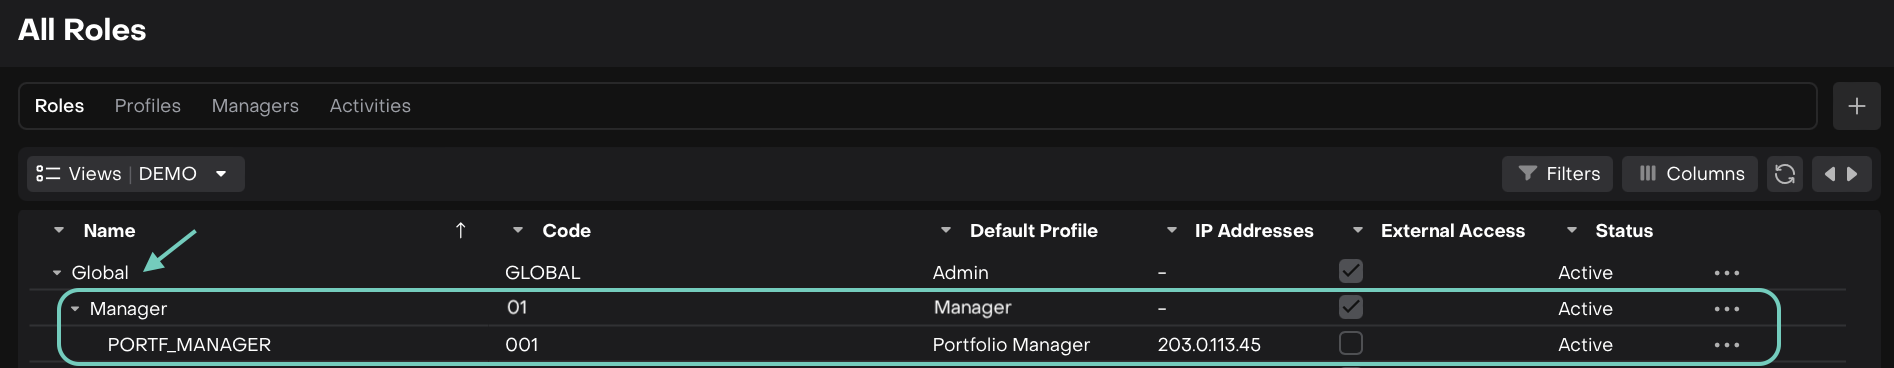Collapse the Global tree row
The height and width of the screenshot is (368, 1894).
click(x=57, y=273)
